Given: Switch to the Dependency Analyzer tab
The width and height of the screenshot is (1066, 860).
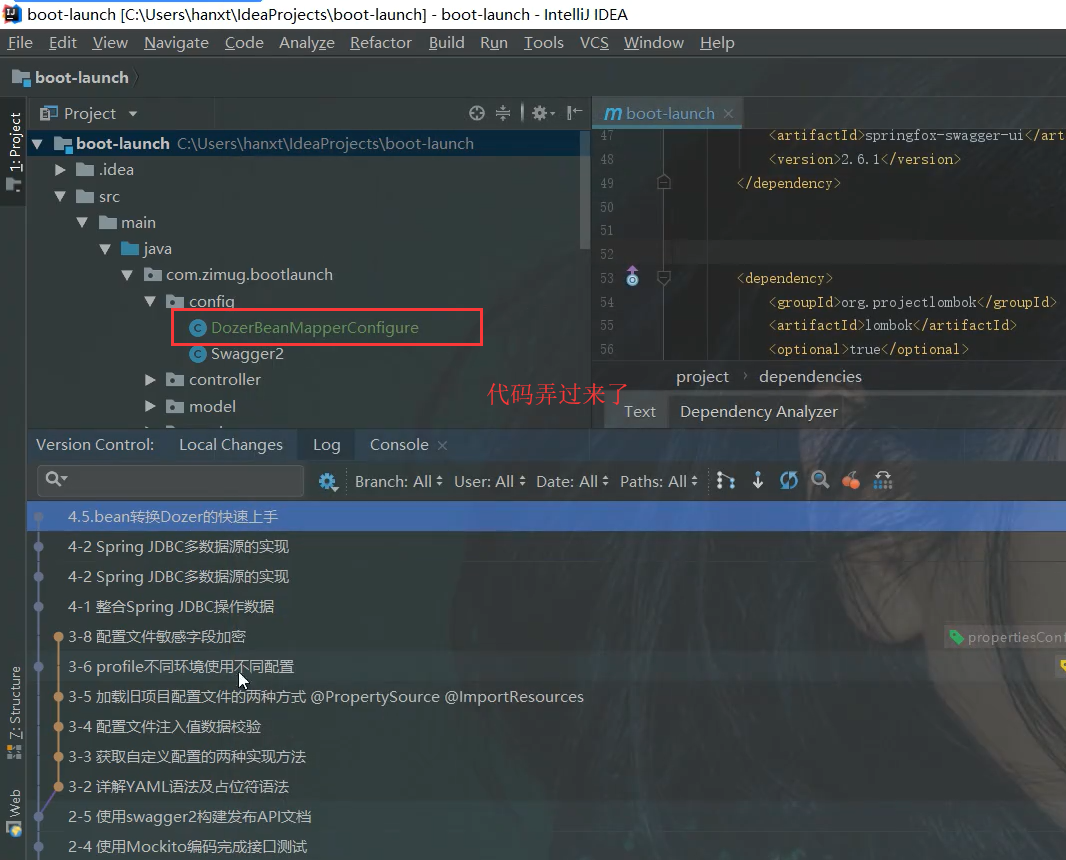Looking at the screenshot, I should coord(759,412).
